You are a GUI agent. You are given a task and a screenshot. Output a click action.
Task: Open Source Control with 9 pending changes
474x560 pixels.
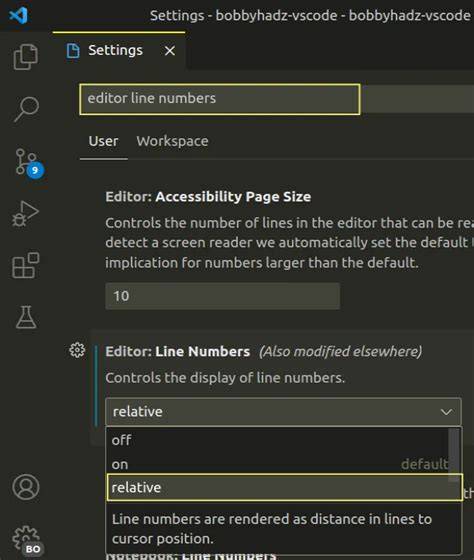[28, 163]
